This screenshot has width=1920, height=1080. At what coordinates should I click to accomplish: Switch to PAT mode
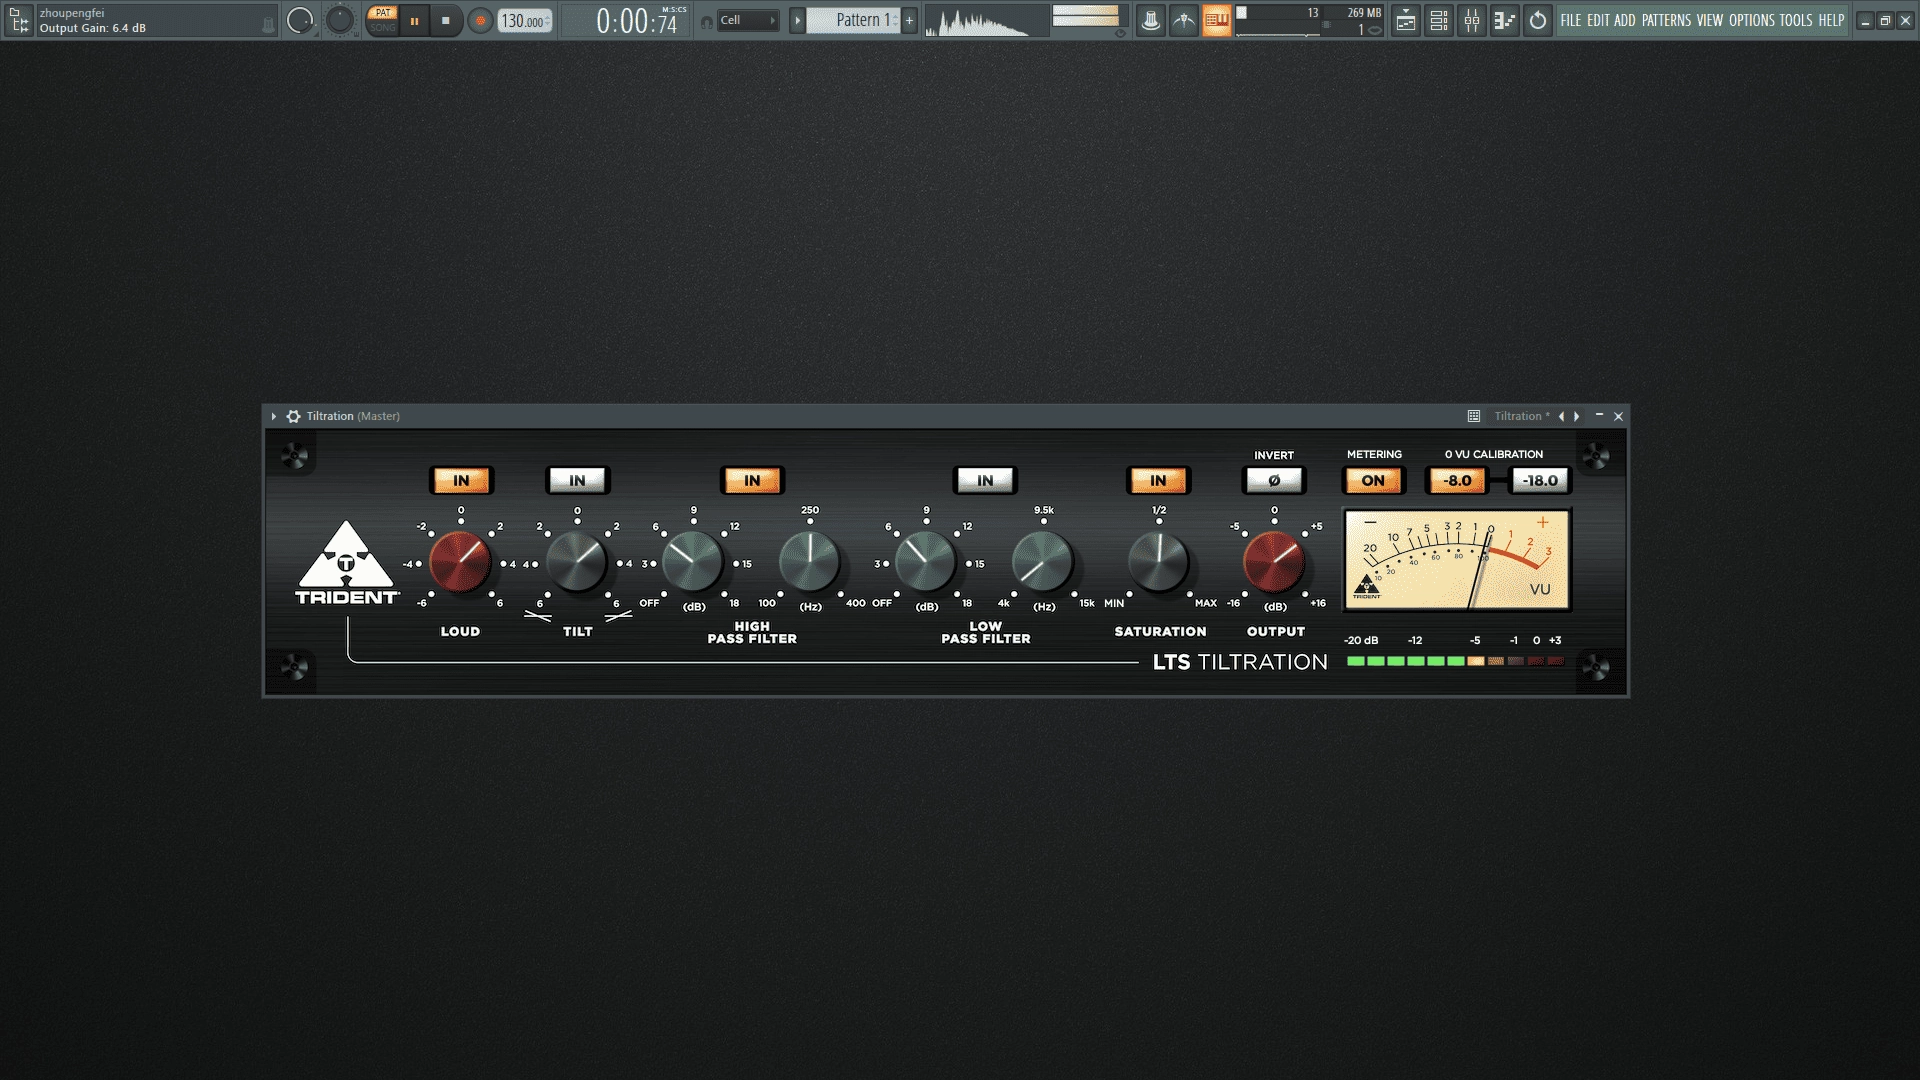(382, 13)
